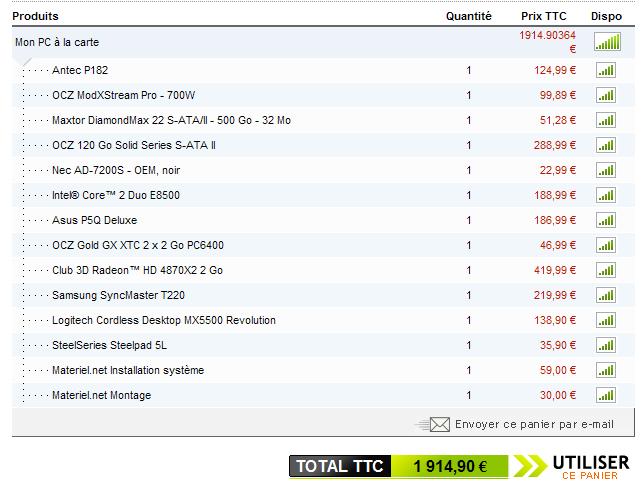Click availability icon for Installation système
Screen dimensions: 644x495
point(606,371)
